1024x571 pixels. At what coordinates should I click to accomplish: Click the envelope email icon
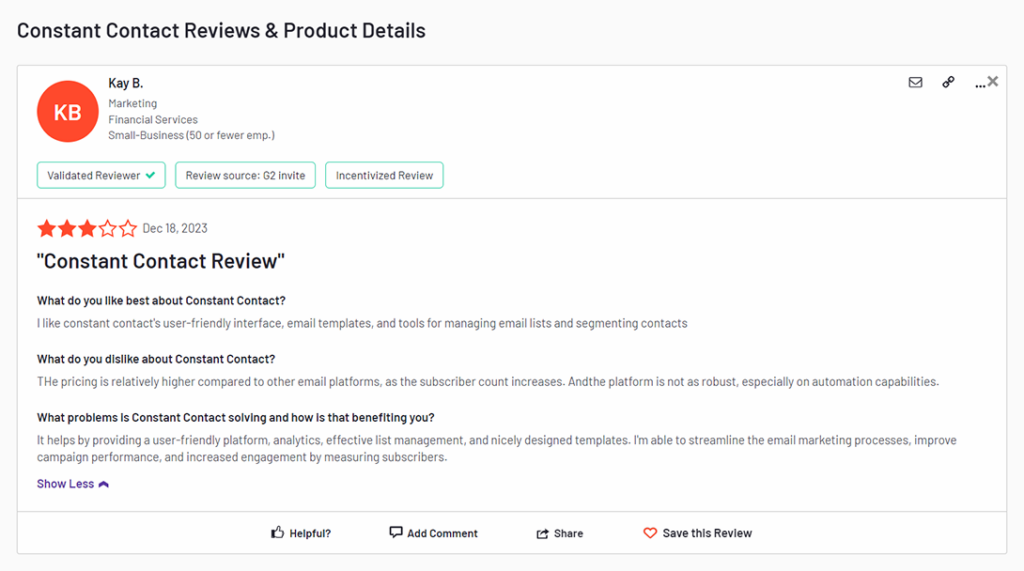point(915,82)
